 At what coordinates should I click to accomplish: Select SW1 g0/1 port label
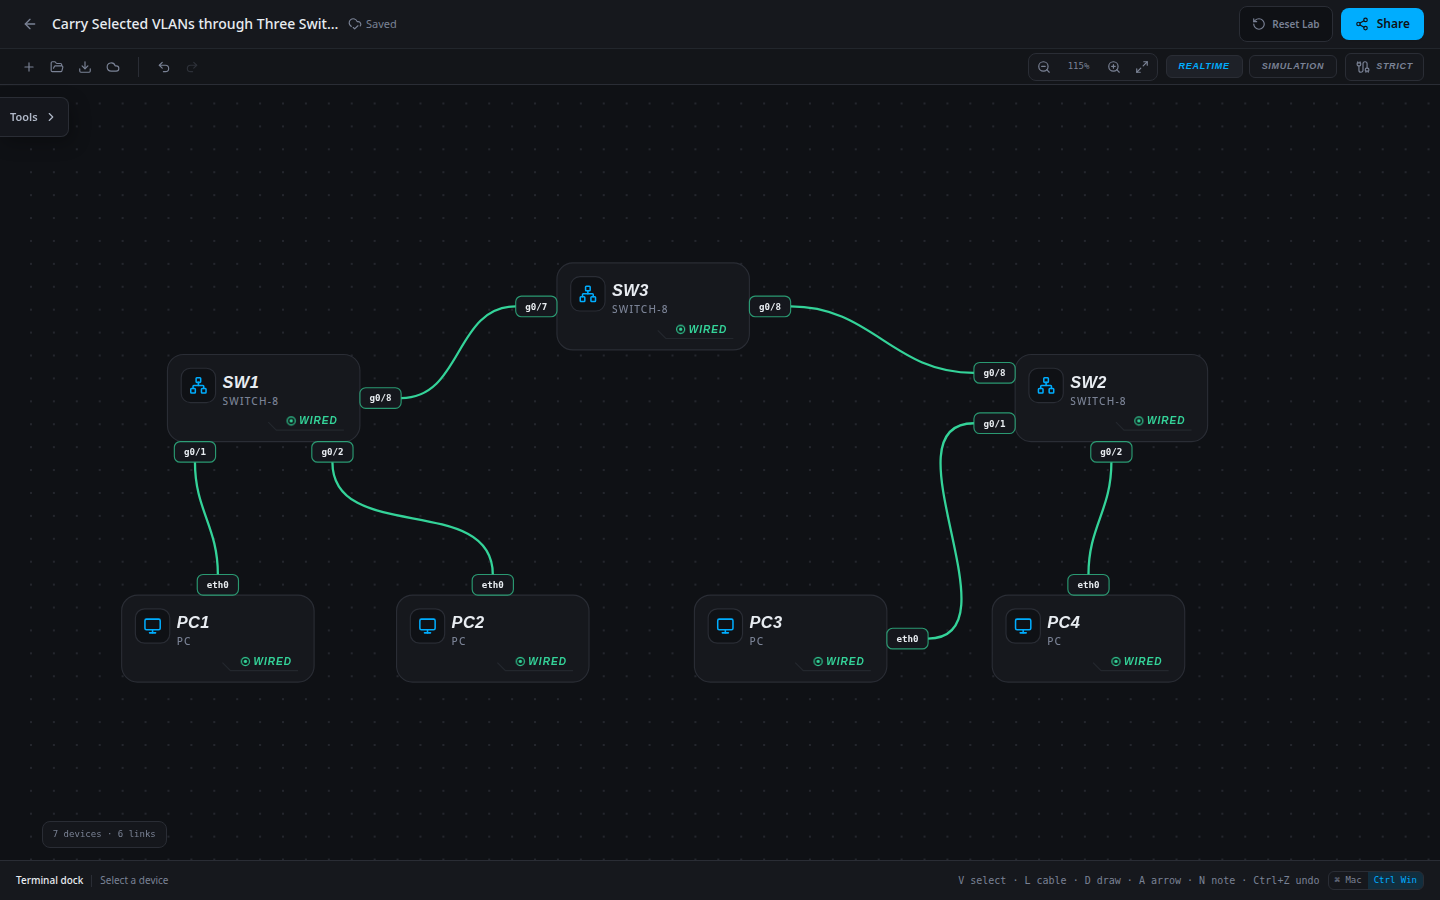pyautogui.click(x=195, y=452)
